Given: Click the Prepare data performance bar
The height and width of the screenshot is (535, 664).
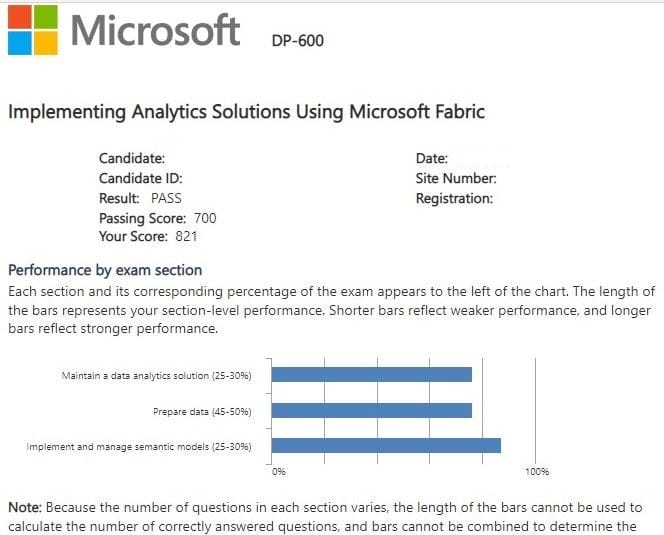Looking at the screenshot, I should tap(371, 410).
